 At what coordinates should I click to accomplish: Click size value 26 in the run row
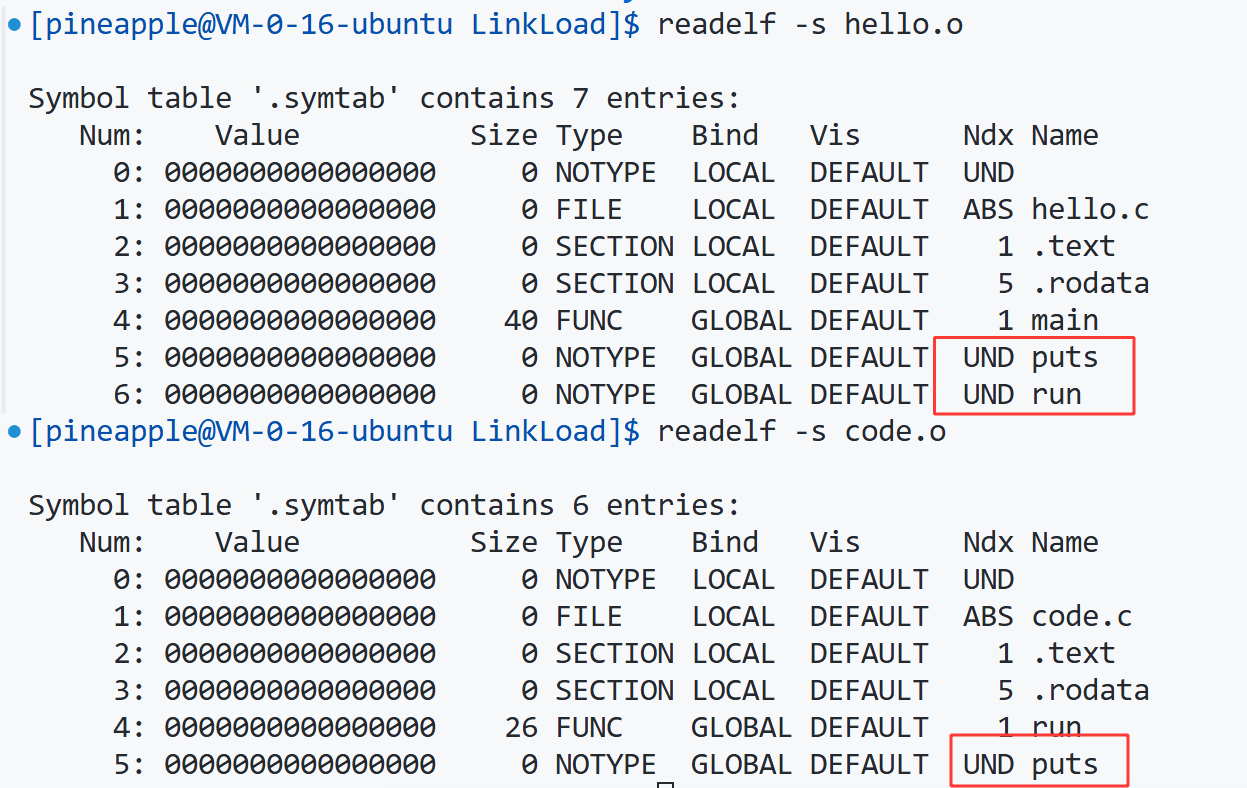pos(521,728)
